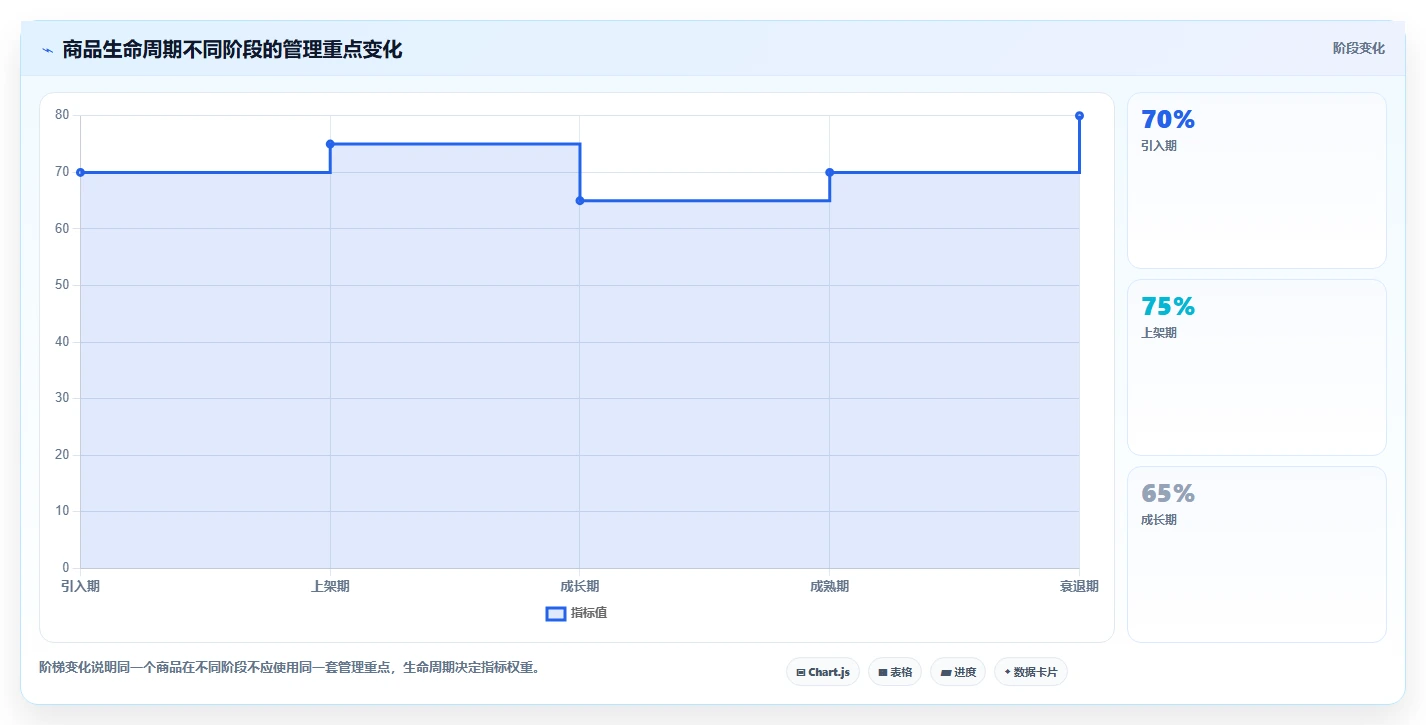
Task: Click the 阶段变化 label in header
Action: 1359,48
